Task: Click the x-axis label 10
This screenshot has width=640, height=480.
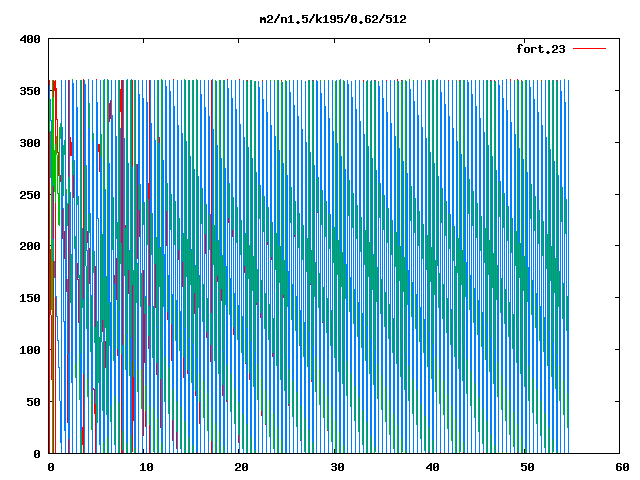Action: (x=146, y=467)
